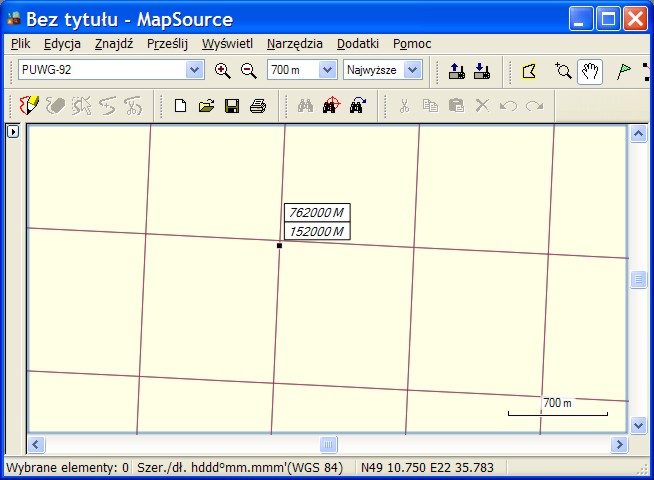Screen dimensions: 654x480
Task: Close the MapSource window
Action: [635, 19]
